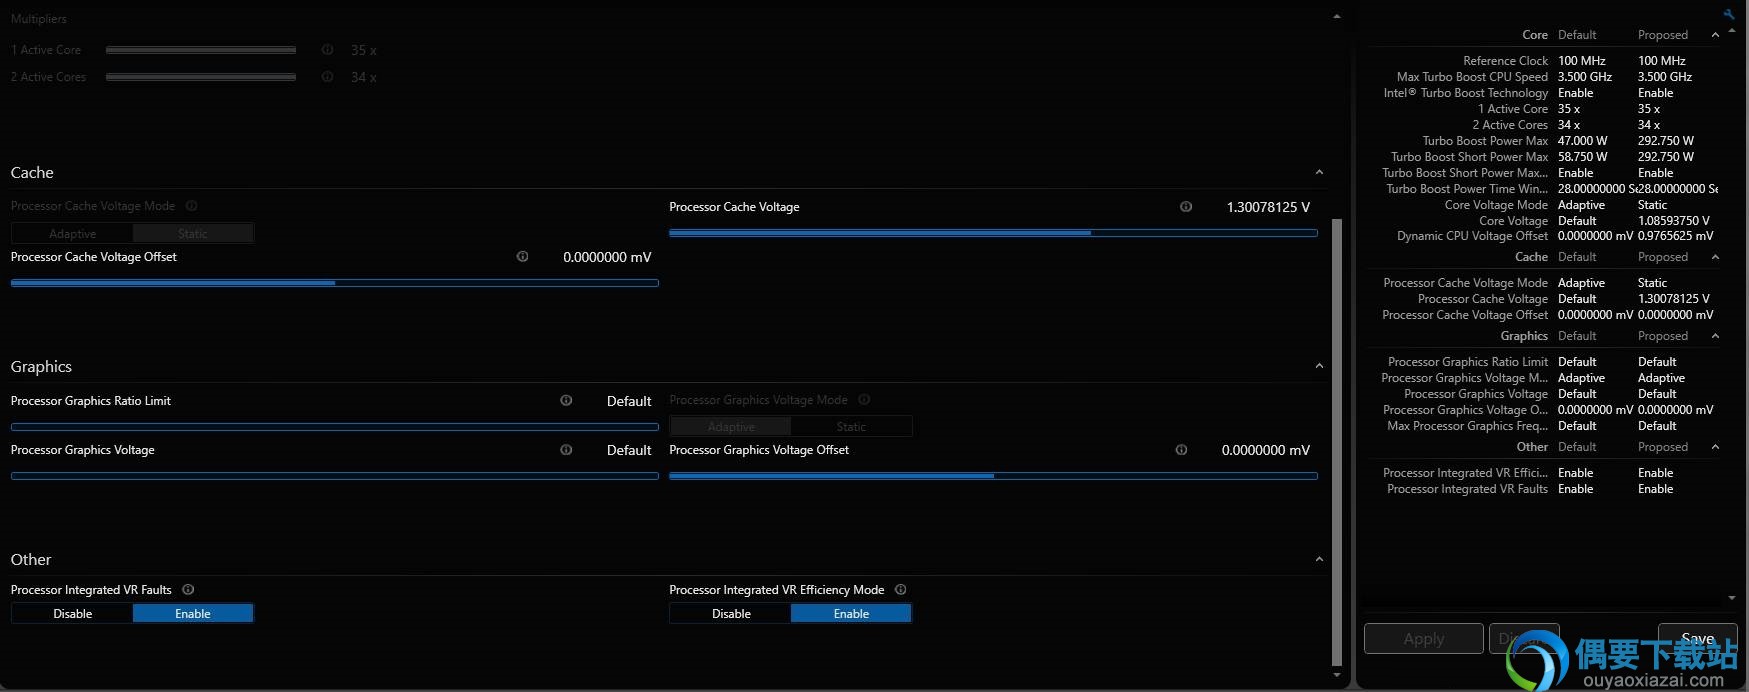Set Processor Graphics Voltage Mode to Static

click(851, 427)
